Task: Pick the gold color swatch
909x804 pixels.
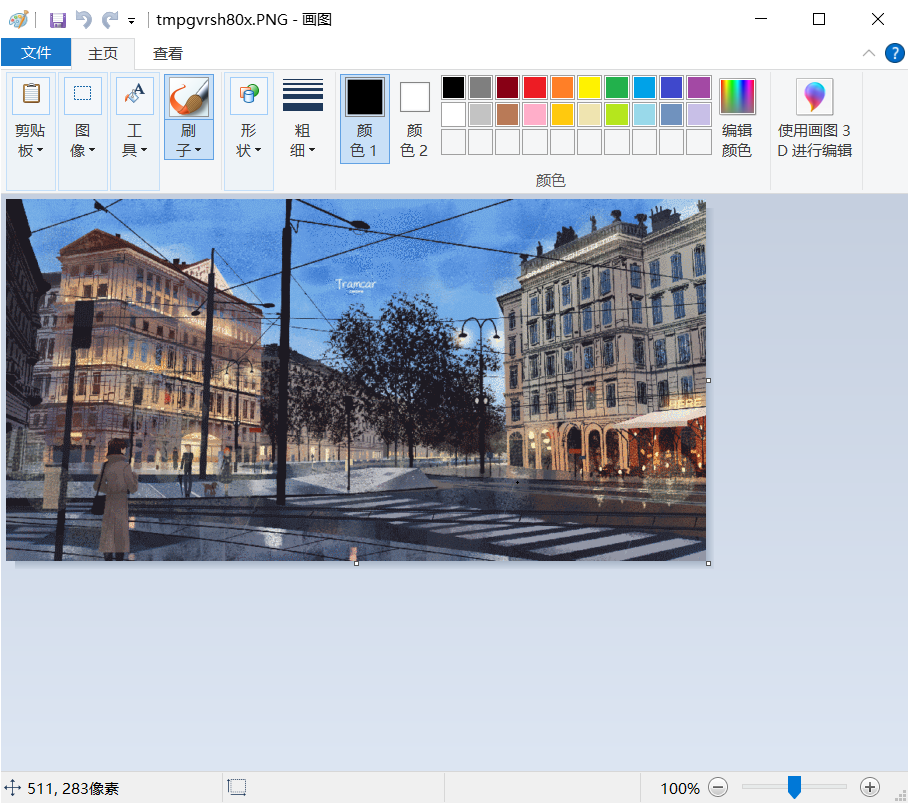Action: pos(562,115)
